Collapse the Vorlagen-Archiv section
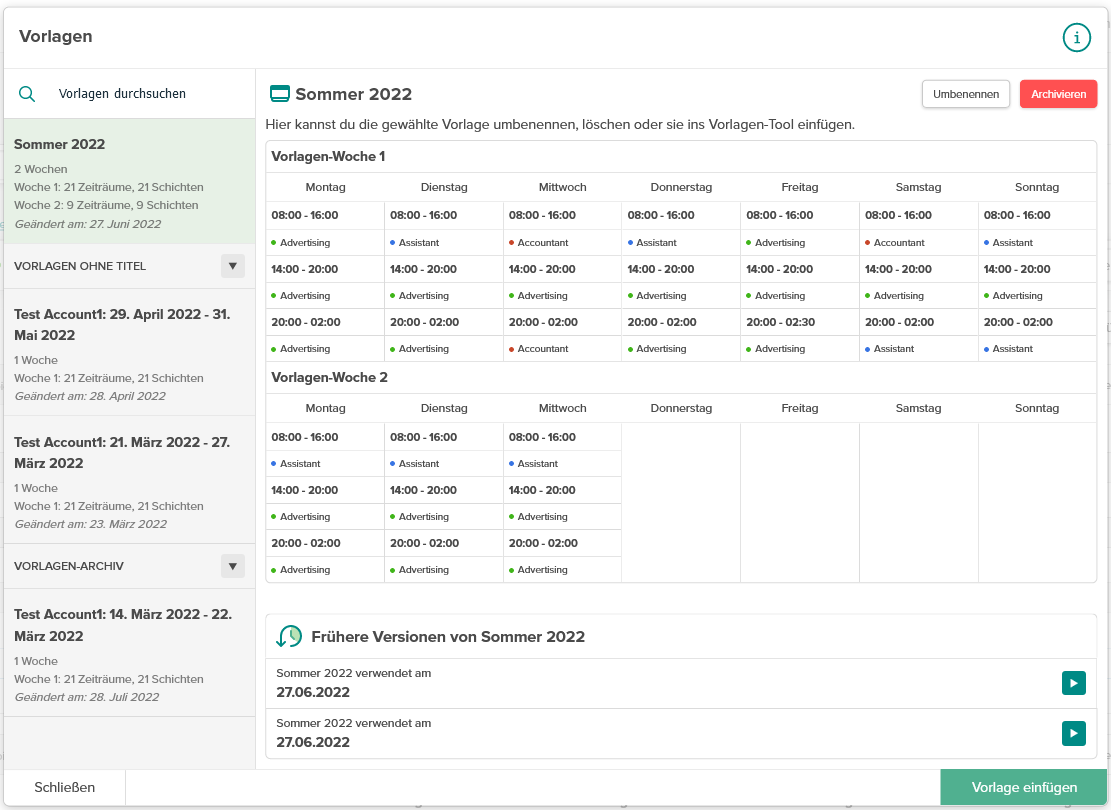1111x810 pixels. click(x=232, y=566)
